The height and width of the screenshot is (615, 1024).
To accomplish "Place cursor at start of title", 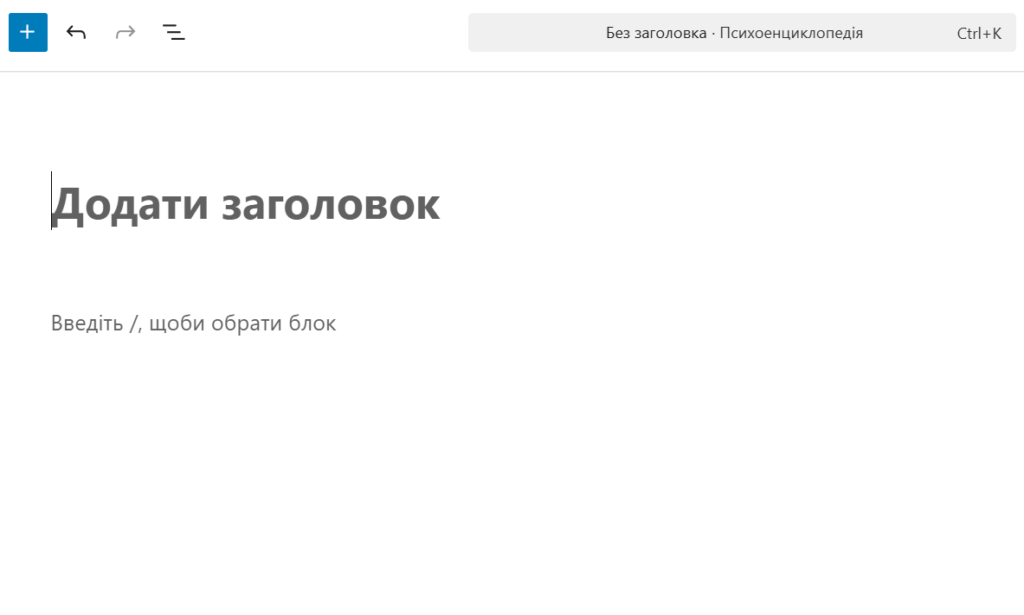I will click(52, 204).
